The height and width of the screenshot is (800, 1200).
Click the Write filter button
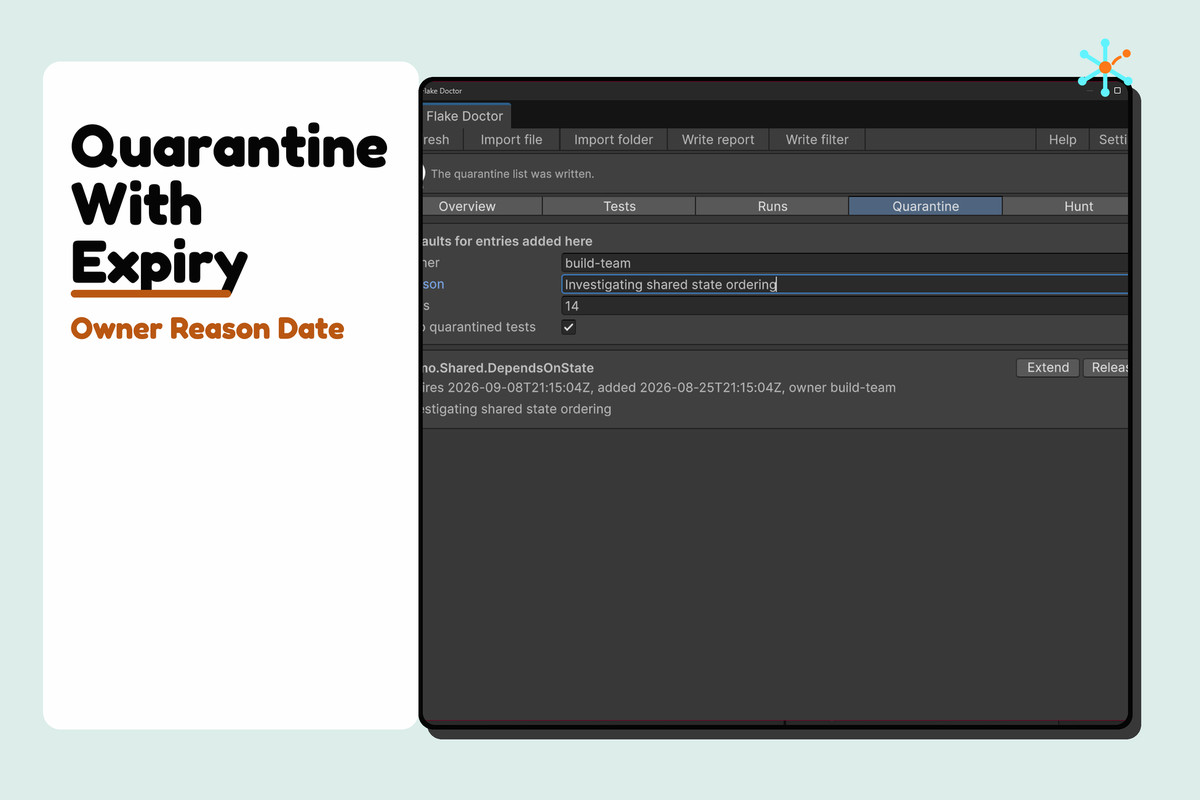(x=817, y=140)
